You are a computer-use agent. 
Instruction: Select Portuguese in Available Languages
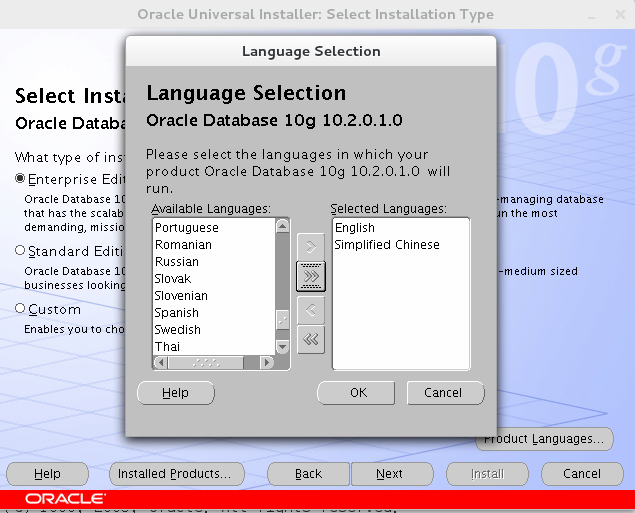(214, 228)
